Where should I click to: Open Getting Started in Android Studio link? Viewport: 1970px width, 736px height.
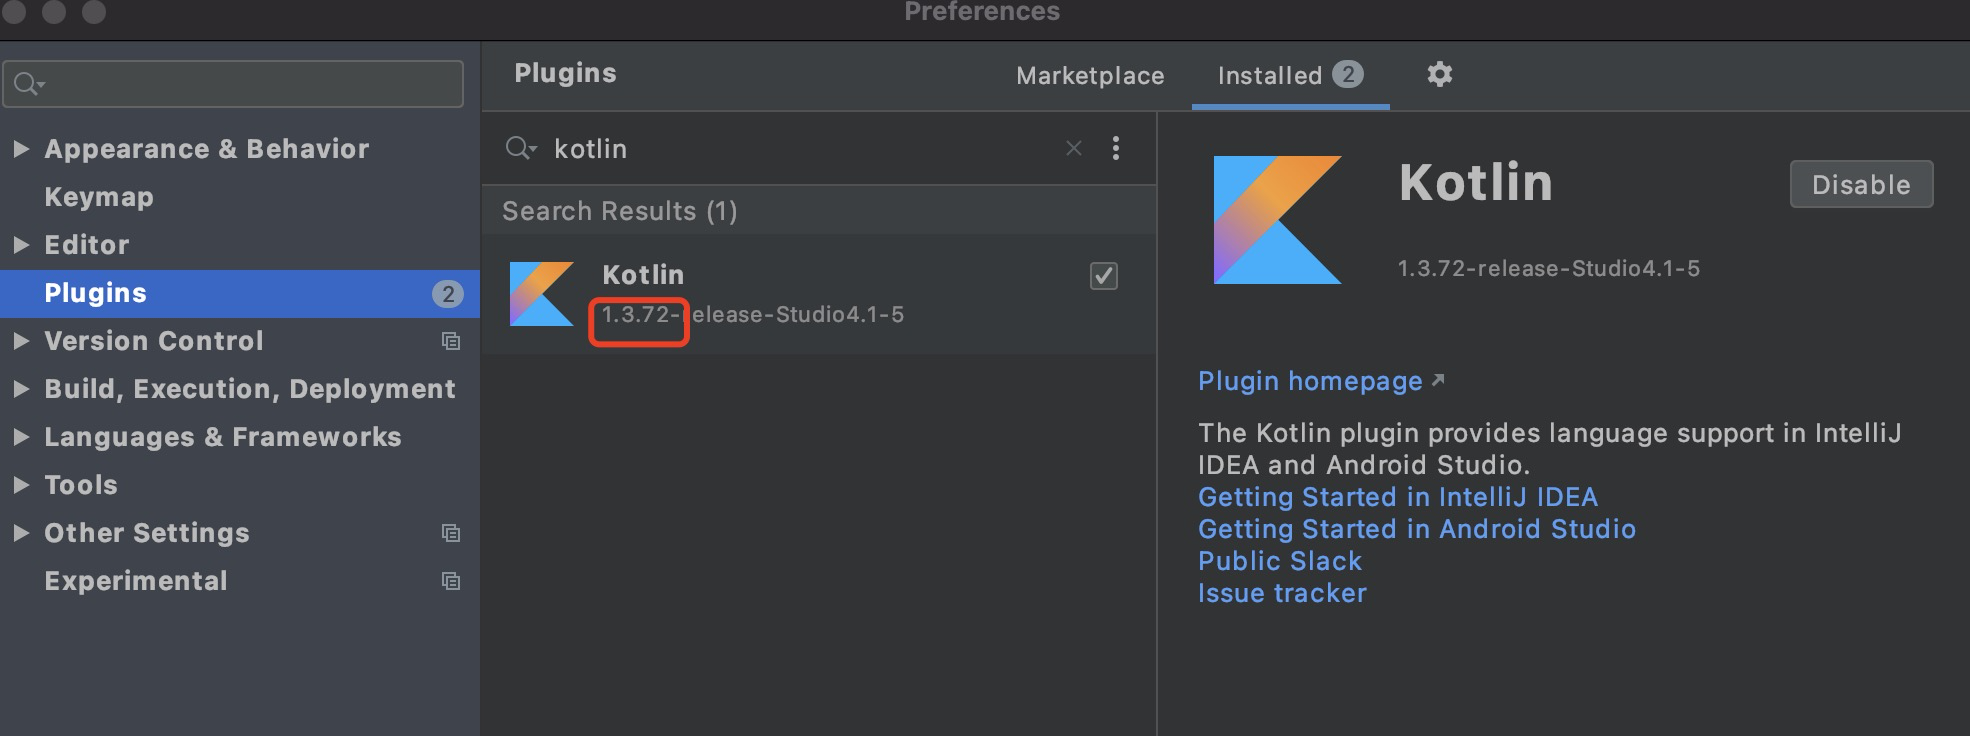tap(1416, 529)
